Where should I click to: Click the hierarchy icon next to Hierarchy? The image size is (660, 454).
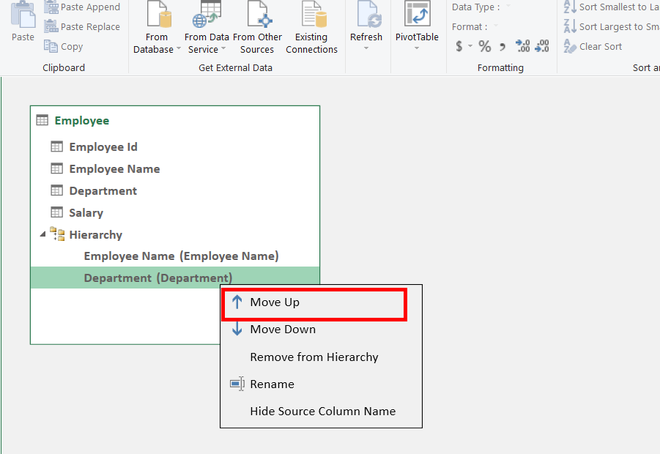[57, 234]
